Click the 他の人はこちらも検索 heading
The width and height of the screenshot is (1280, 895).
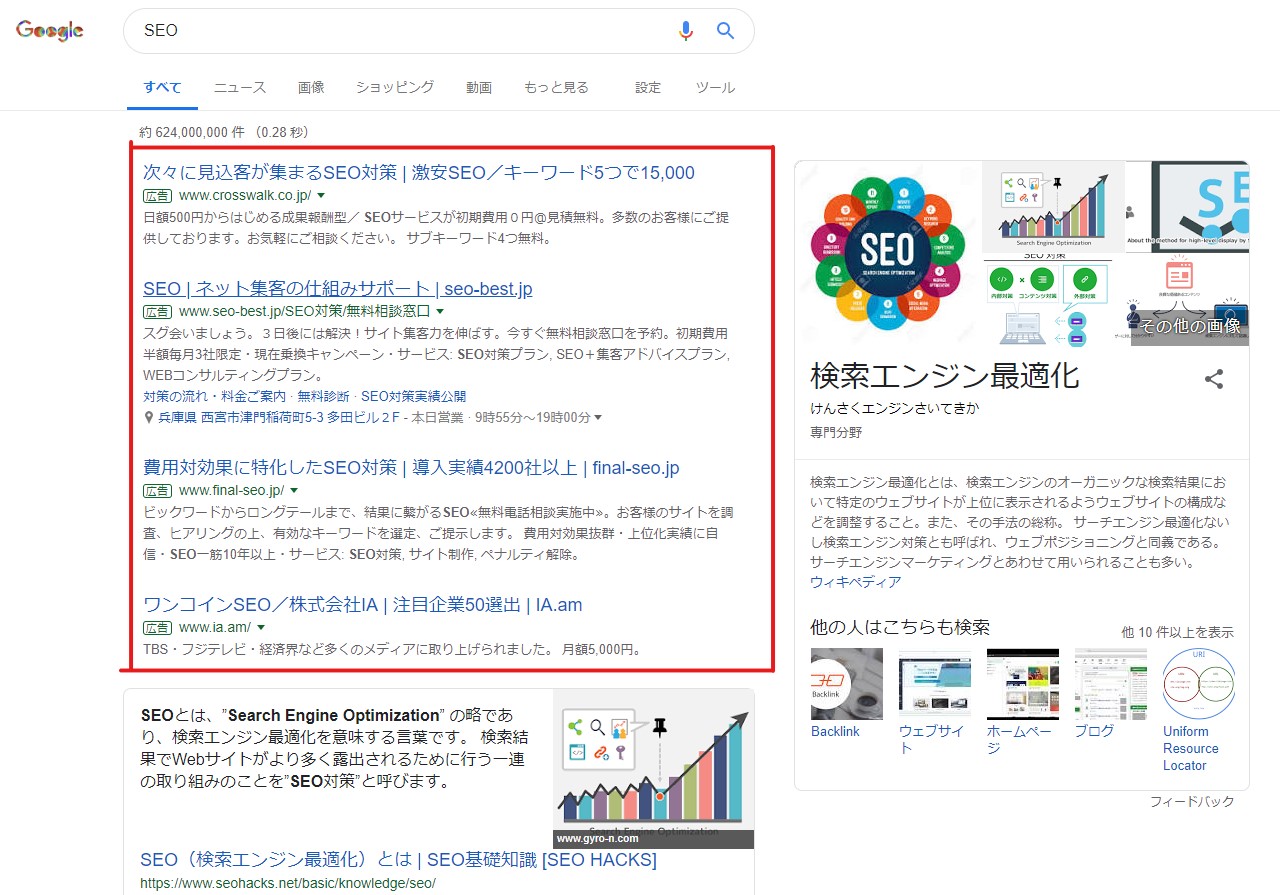(900, 627)
